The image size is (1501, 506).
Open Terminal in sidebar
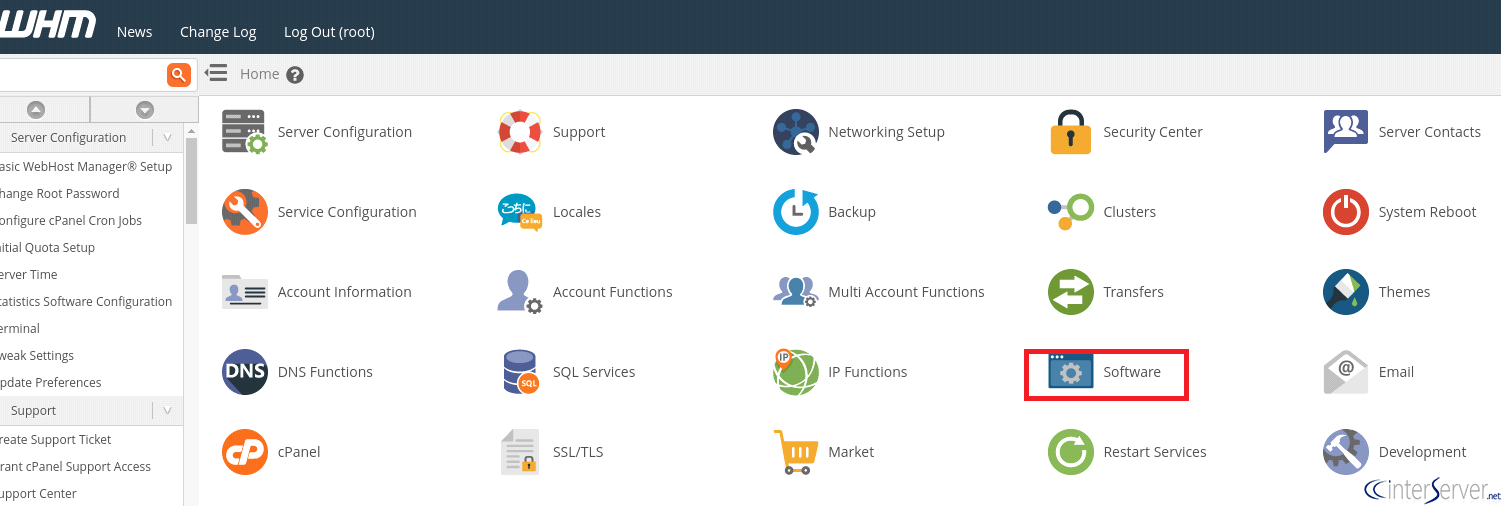pos(20,329)
